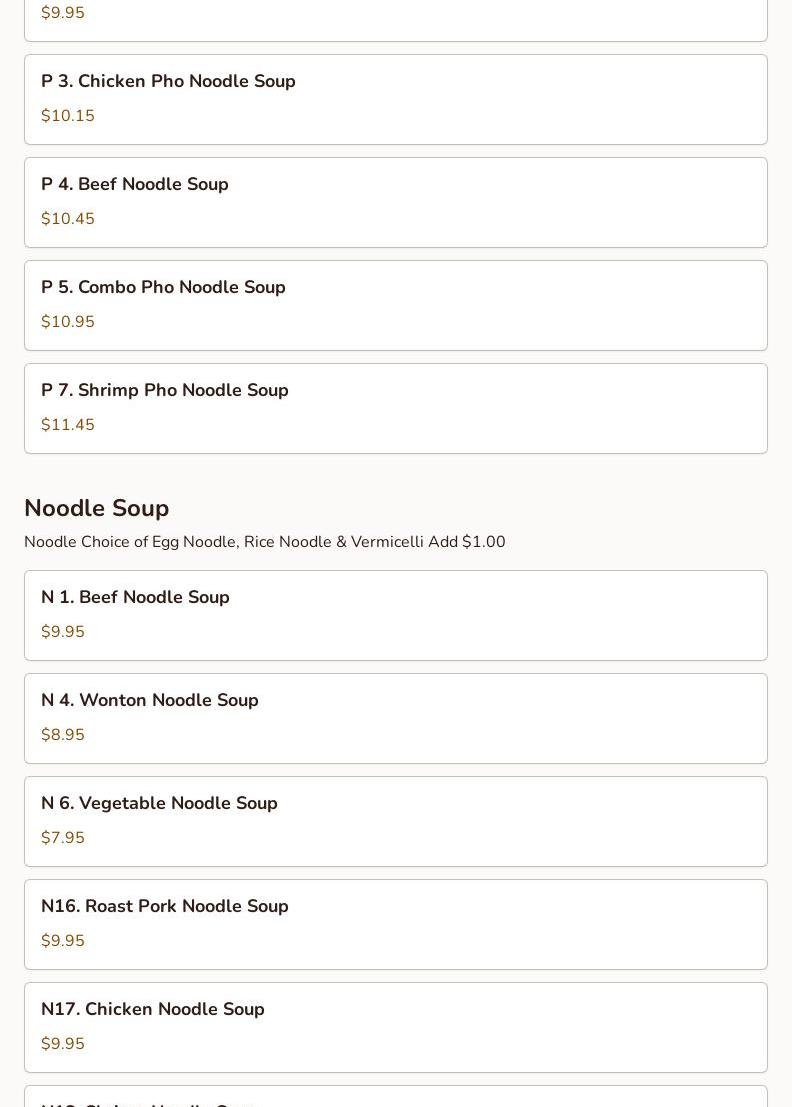Click the $10.95 Combo Pho price
Image resolution: width=792 pixels, height=1107 pixels.
[x=68, y=322]
